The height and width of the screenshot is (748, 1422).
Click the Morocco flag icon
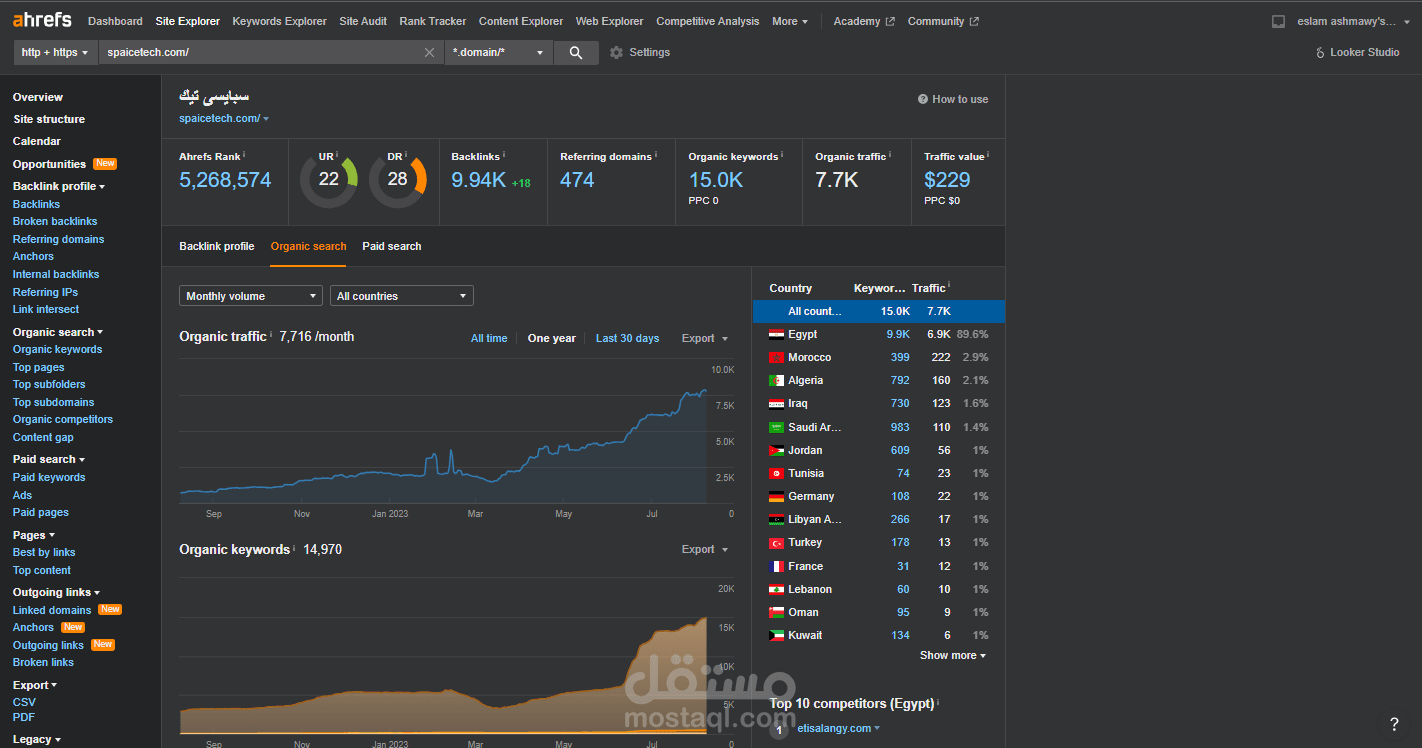(777, 358)
